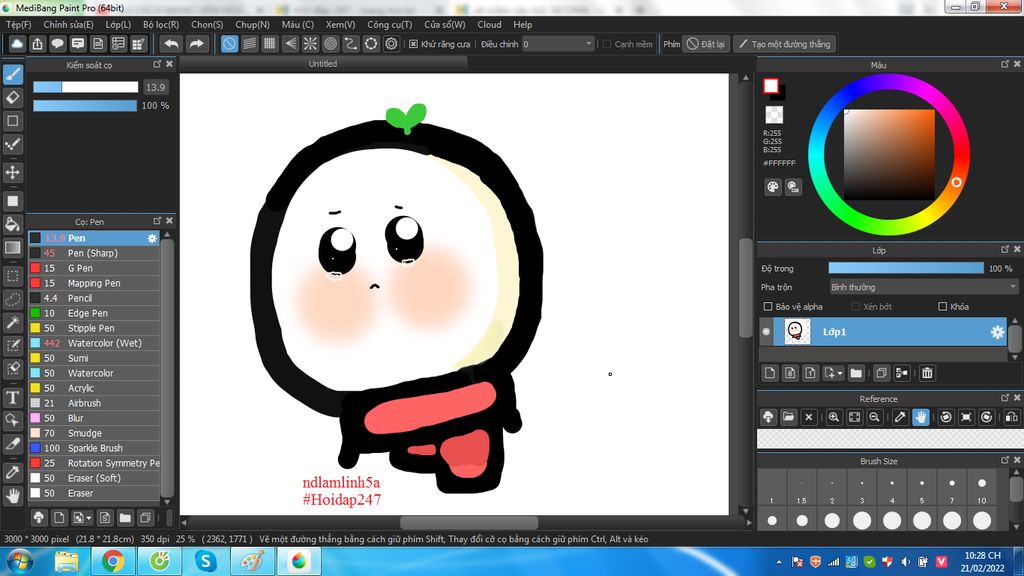1024x576 pixels.
Task: Click the Đặt lại reset button
Action: 706,44
